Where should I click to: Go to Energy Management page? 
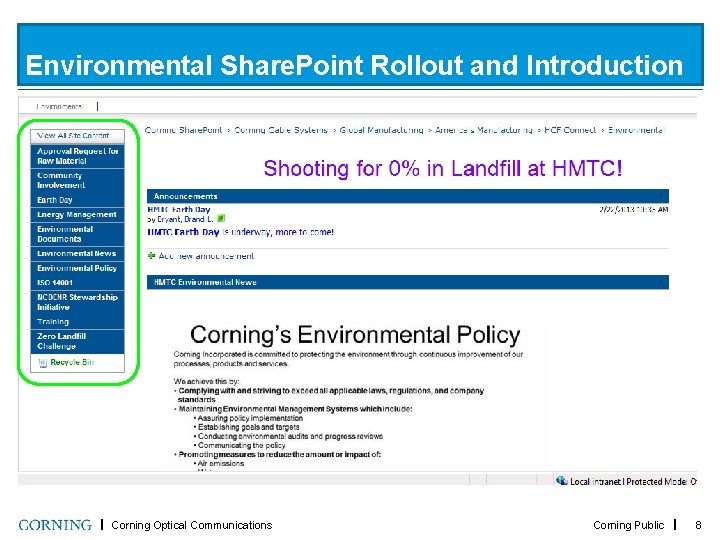(77, 214)
